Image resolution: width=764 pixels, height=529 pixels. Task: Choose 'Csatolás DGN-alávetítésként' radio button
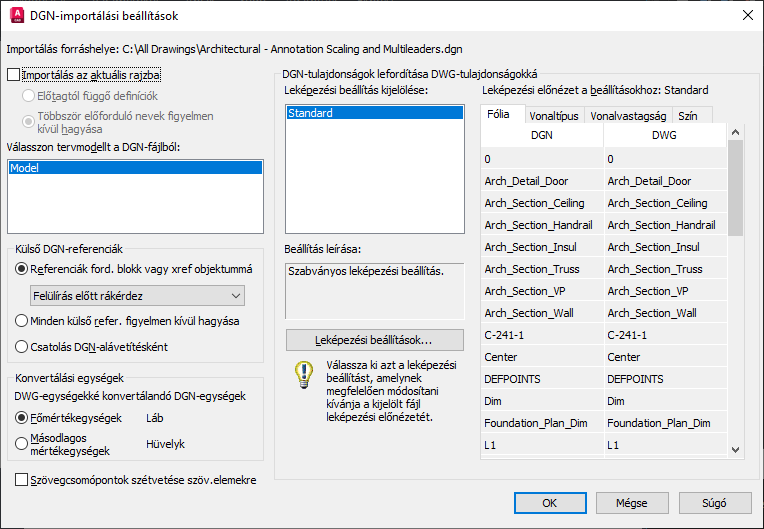[x=21, y=347]
